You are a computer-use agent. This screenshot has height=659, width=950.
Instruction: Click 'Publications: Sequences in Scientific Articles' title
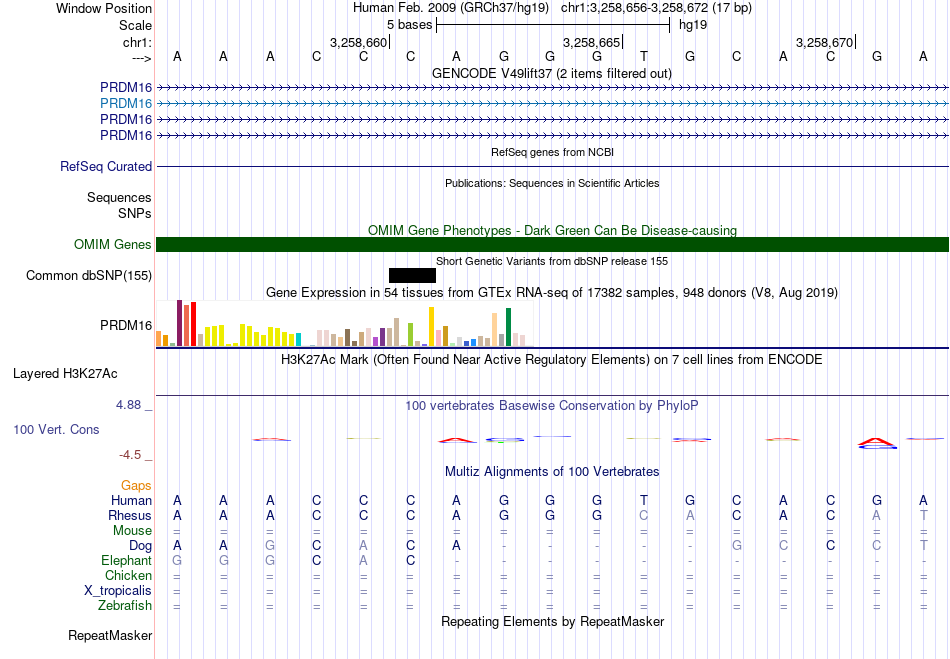552,184
